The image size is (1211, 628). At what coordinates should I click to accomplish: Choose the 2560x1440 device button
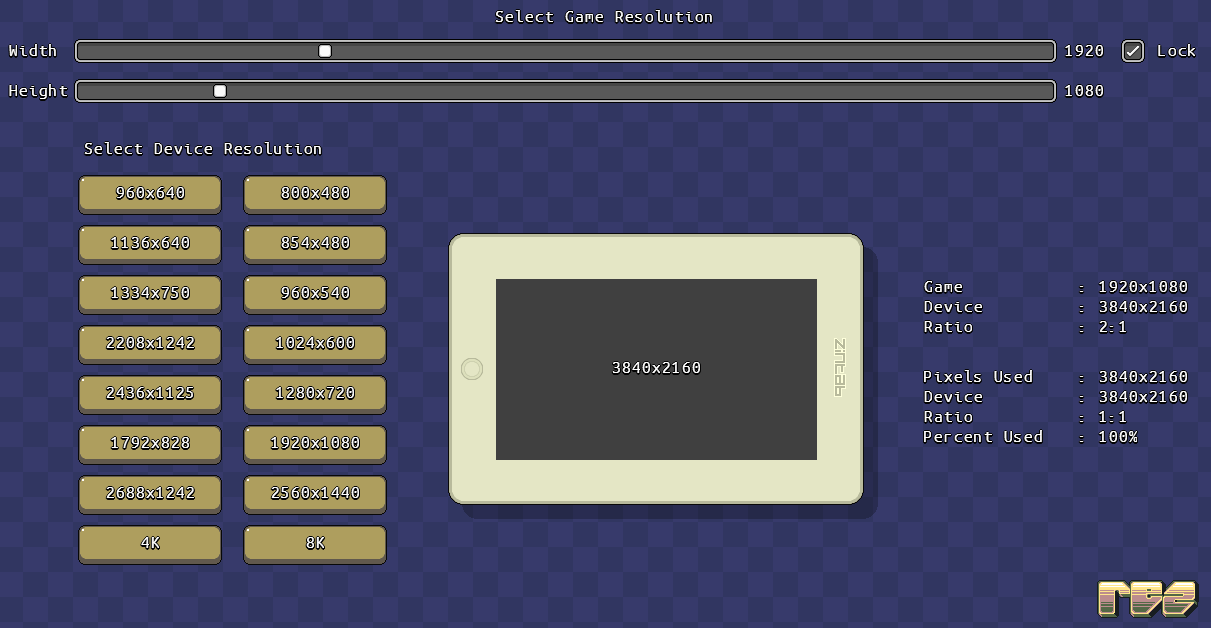315,494
